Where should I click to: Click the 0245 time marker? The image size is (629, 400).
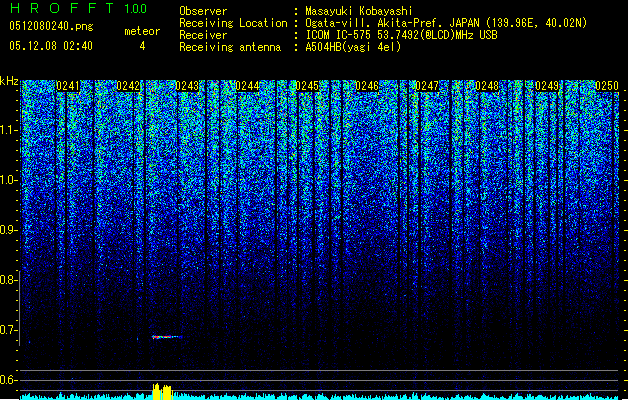tap(307, 86)
